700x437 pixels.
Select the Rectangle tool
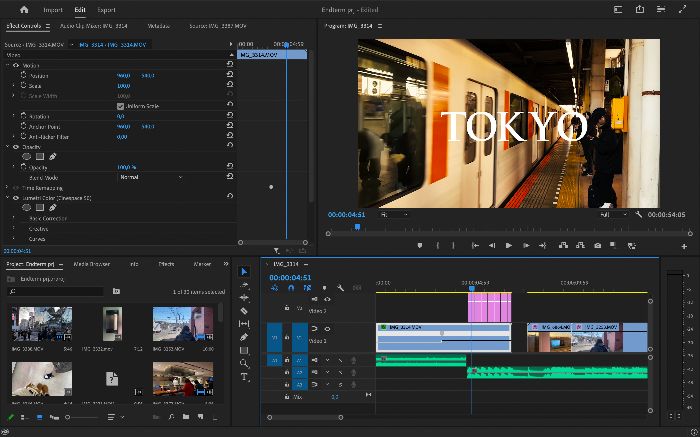244,350
